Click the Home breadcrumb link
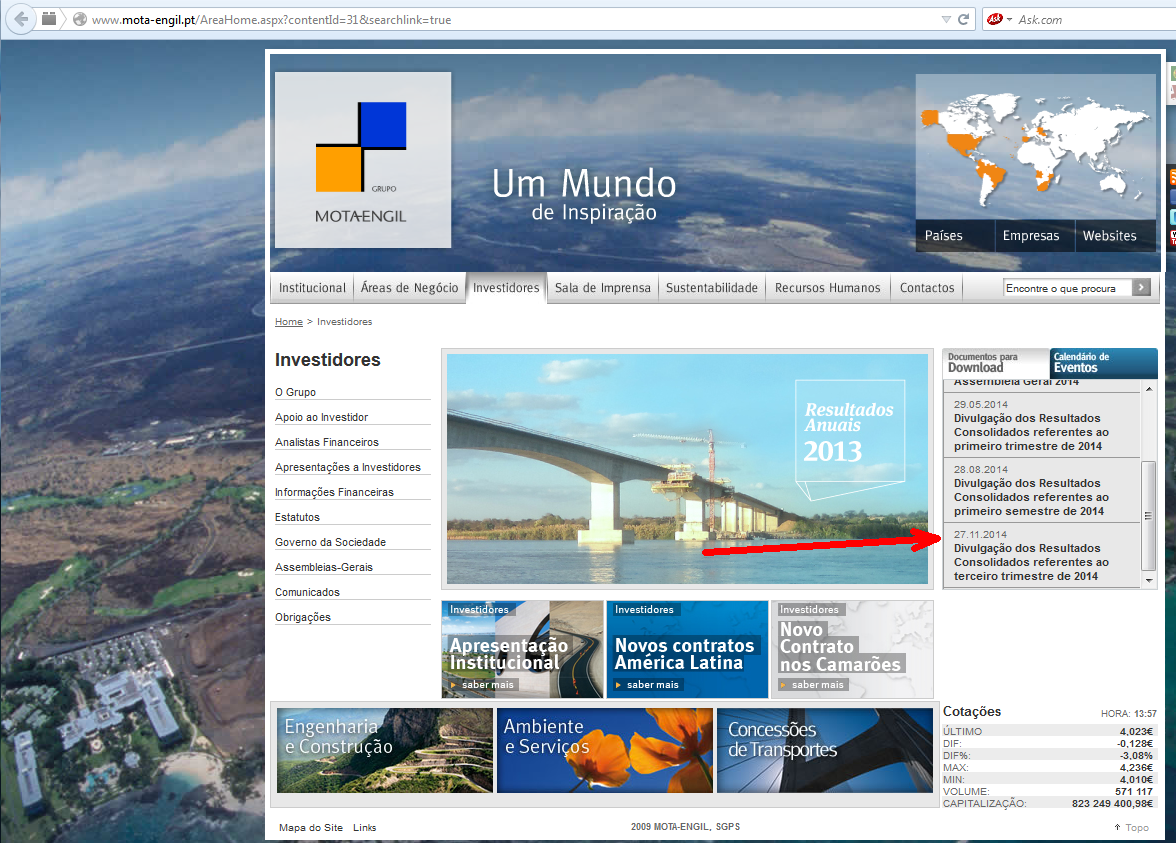This screenshot has width=1176, height=843. coord(289,322)
